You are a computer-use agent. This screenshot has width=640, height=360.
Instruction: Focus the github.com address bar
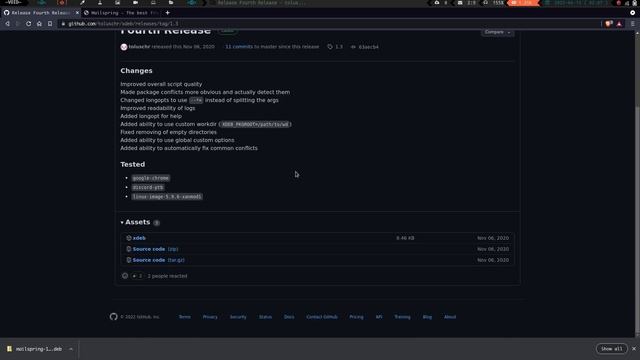point(327,24)
